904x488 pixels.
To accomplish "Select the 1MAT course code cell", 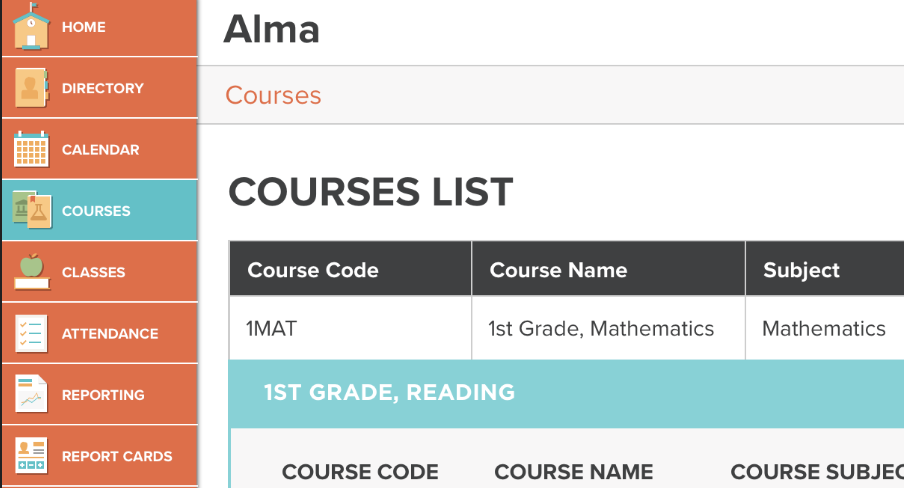I will coord(271,328).
